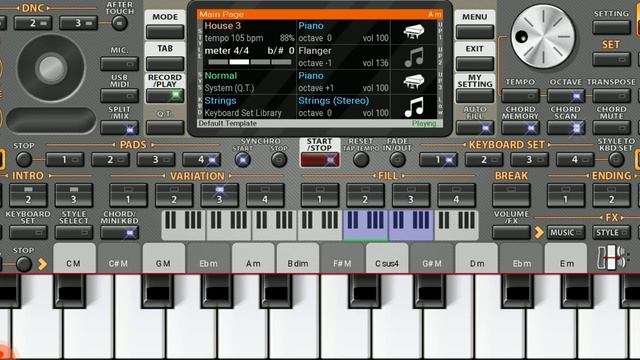Click the SETTING button
Screen dimensions: 640x360
pyautogui.click(x=611, y=27)
